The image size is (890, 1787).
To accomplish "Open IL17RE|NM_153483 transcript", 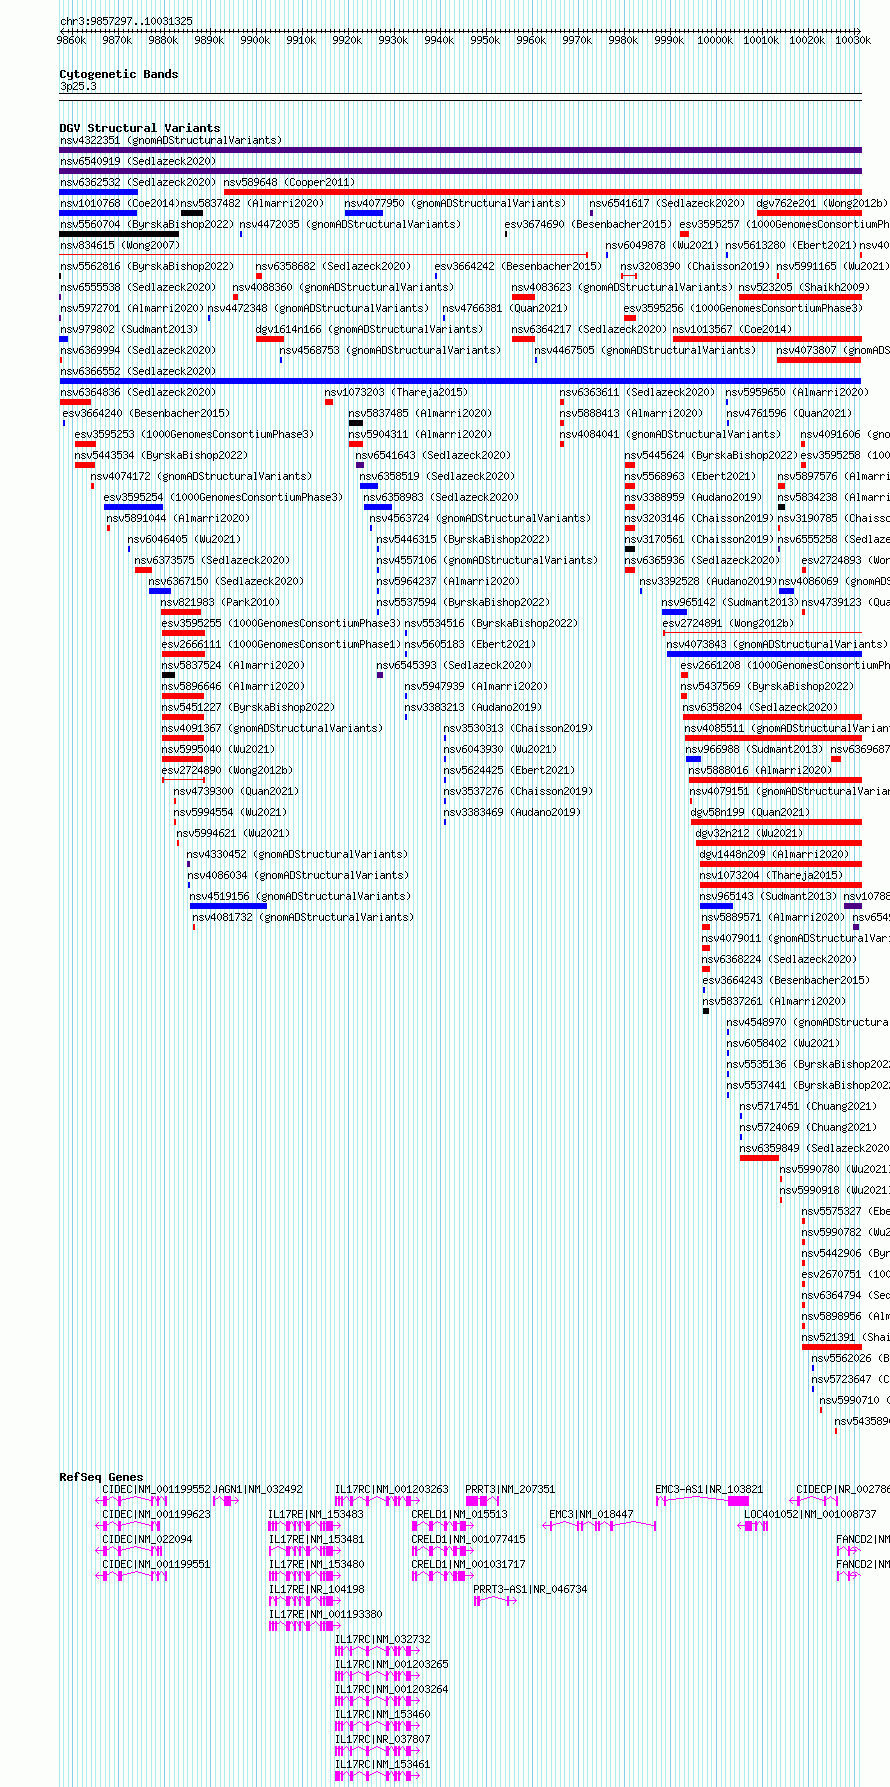I will tap(316, 1515).
